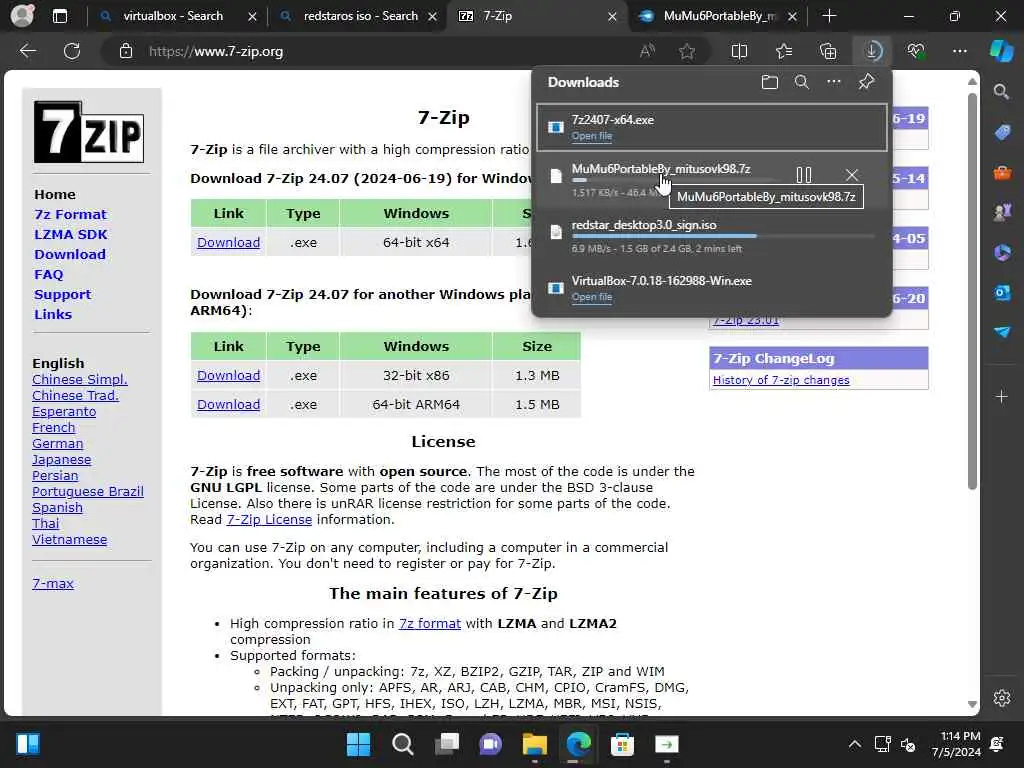Open the 7-Zip License link
Image resolution: width=1024 pixels, height=768 pixels.
tap(269, 520)
